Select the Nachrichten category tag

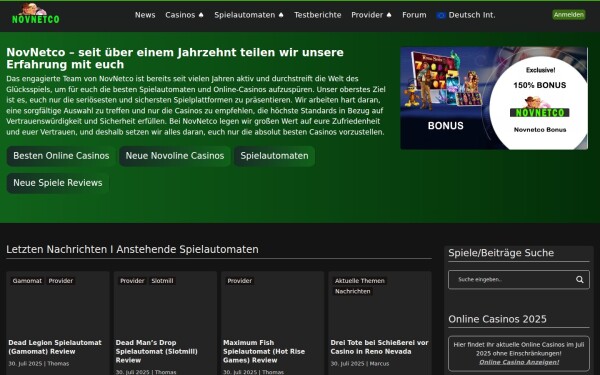click(352, 292)
